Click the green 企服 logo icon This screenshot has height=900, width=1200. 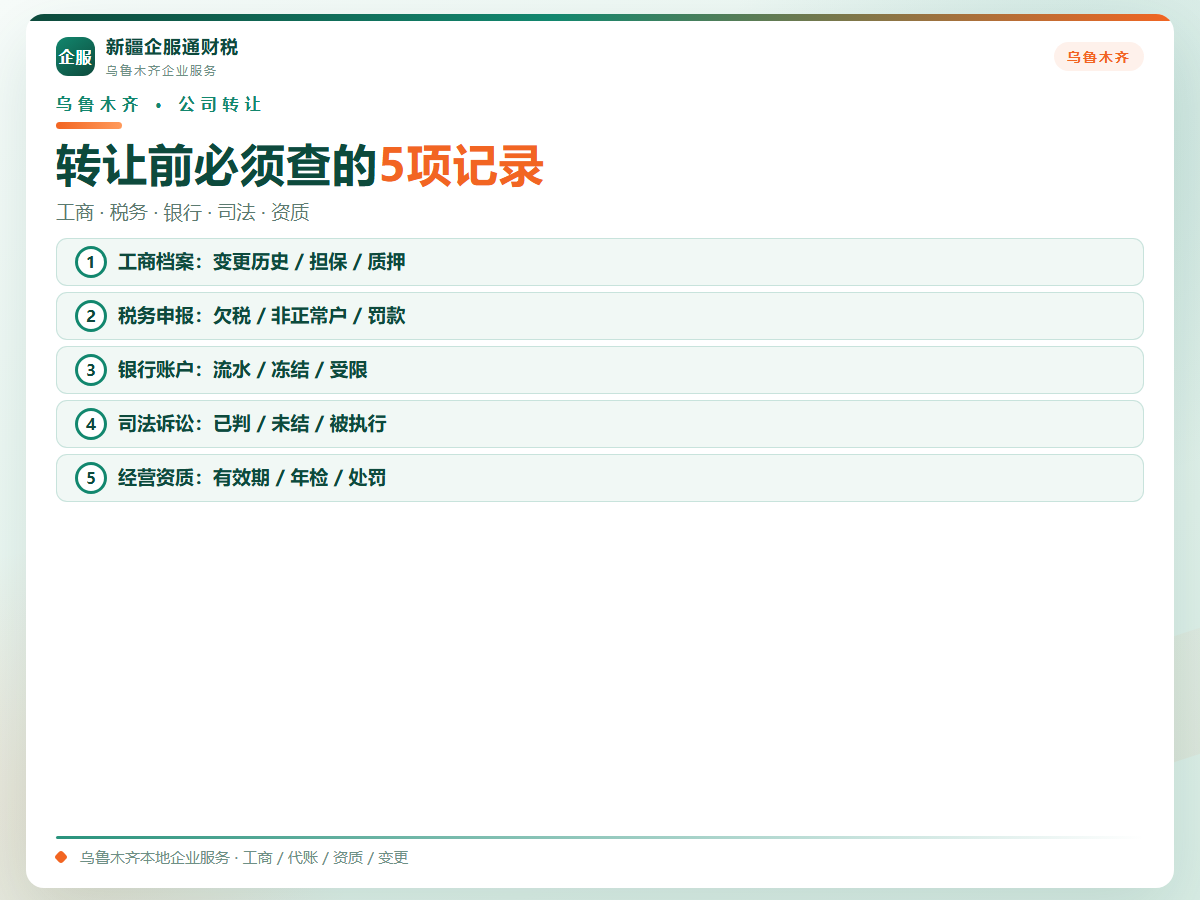point(75,56)
